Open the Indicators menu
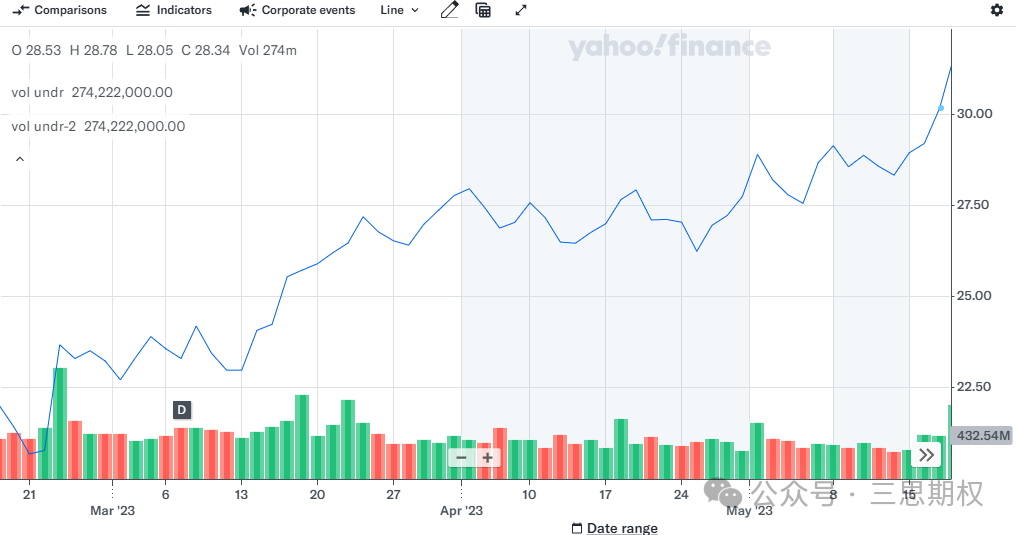The width and height of the screenshot is (1016, 535). click(x=174, y=10)
